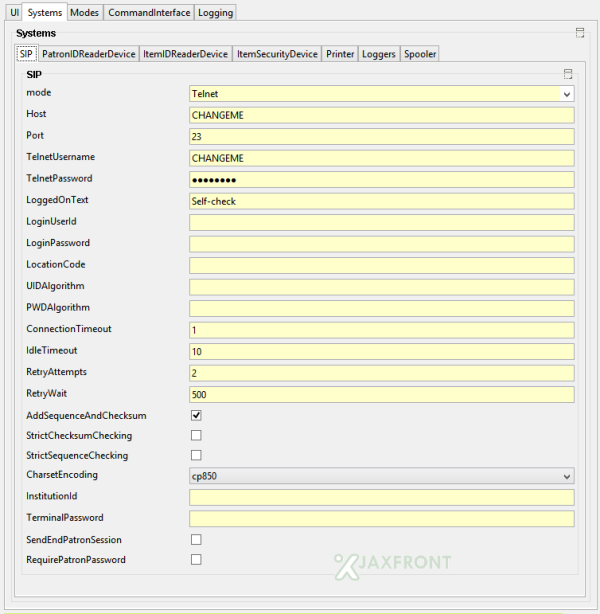This screenshot has width=600, height=614.
Task: Expand the CharsetEncoding cp850 dropdown
Action: 381,476
